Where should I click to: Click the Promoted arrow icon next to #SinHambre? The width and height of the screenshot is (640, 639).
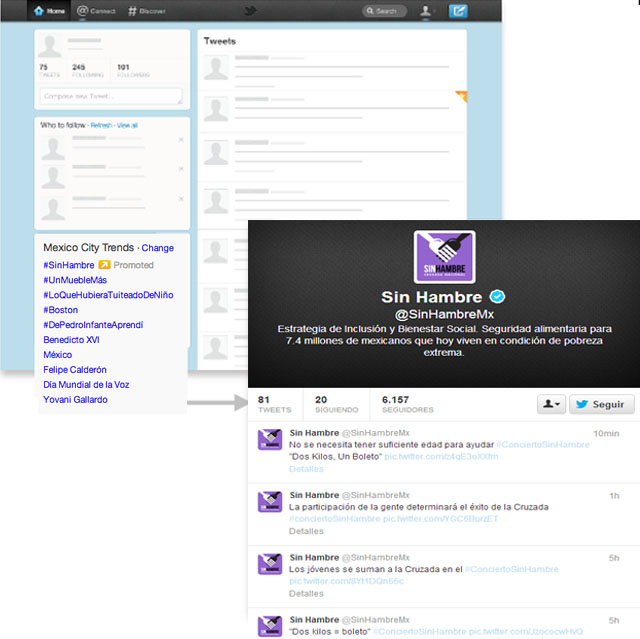(x=104, y=265)
